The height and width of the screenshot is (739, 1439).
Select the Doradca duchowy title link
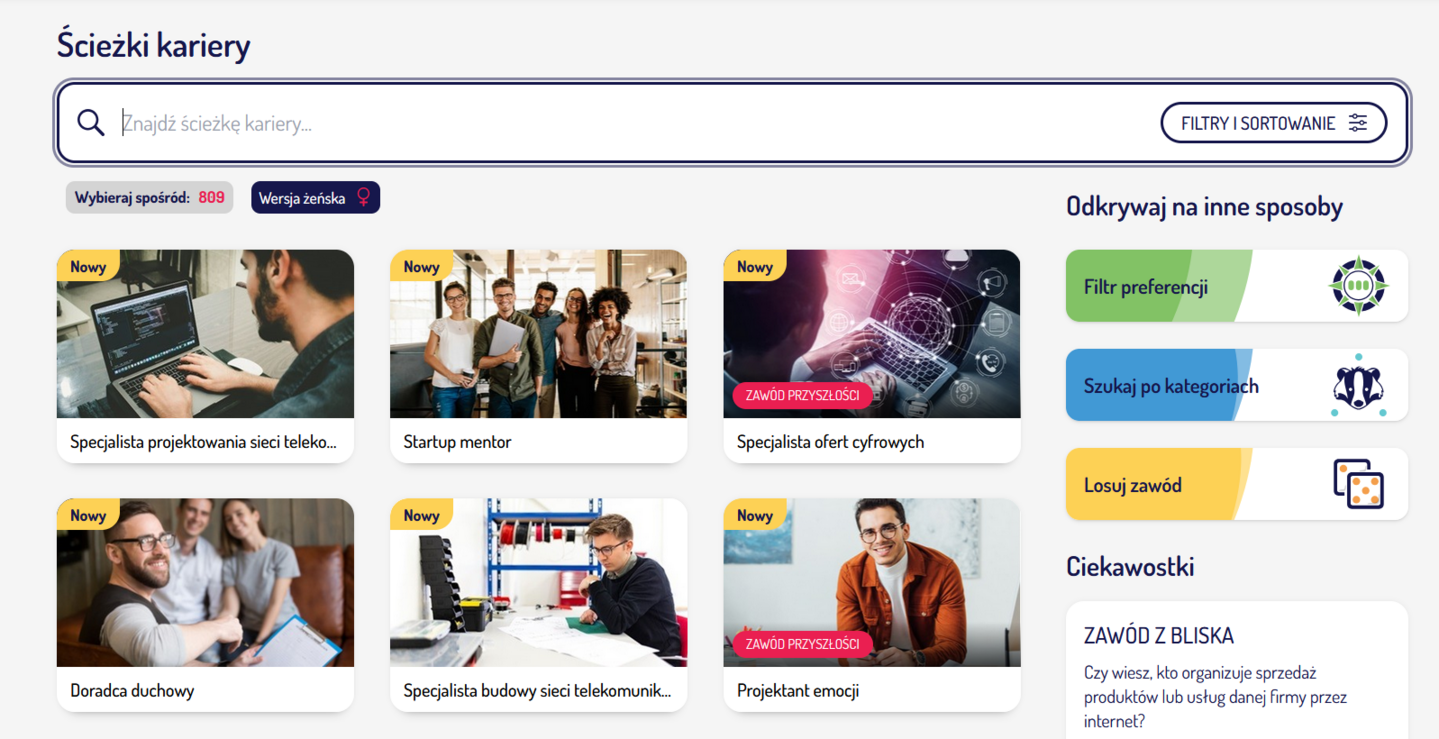tap(132, 691)
